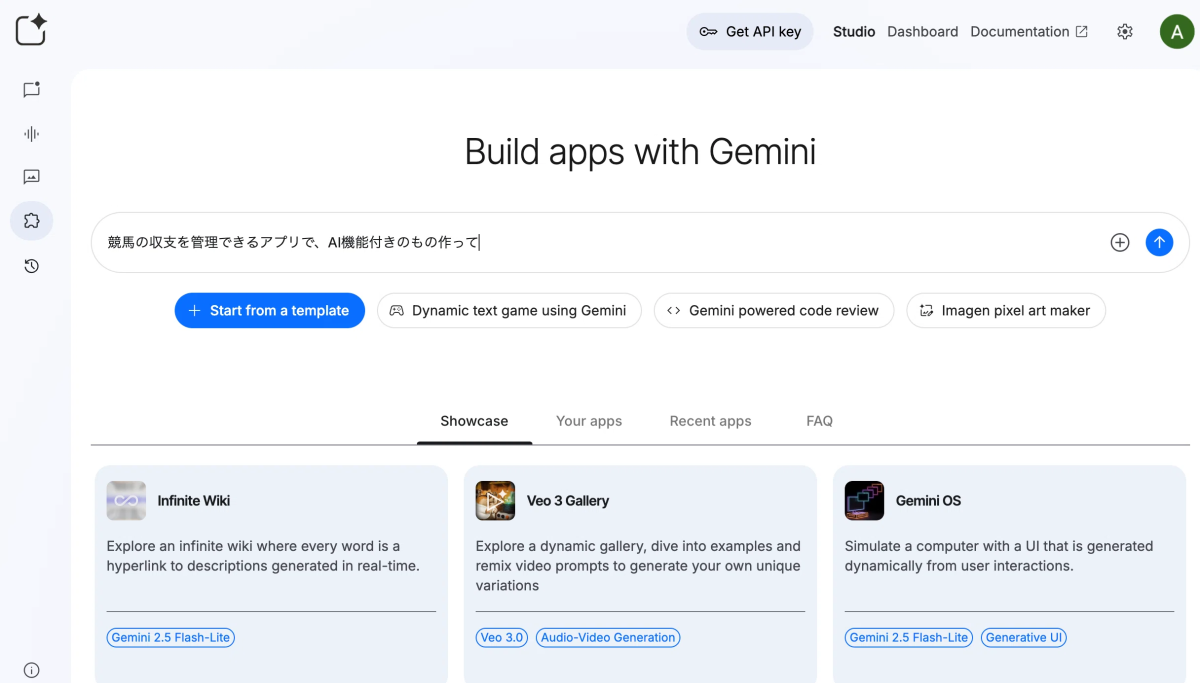The width and height of the screenshot is (1200, 683).
Task: Click the Get API key button
Action: tap(750, 32)
